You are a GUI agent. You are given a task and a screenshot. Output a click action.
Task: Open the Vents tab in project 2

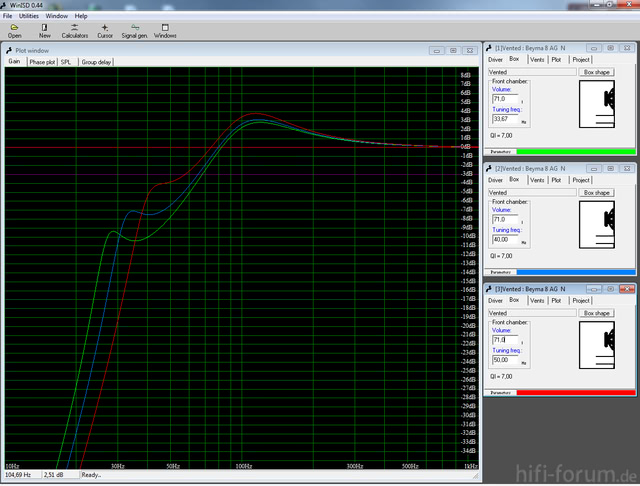coord(537,180)
